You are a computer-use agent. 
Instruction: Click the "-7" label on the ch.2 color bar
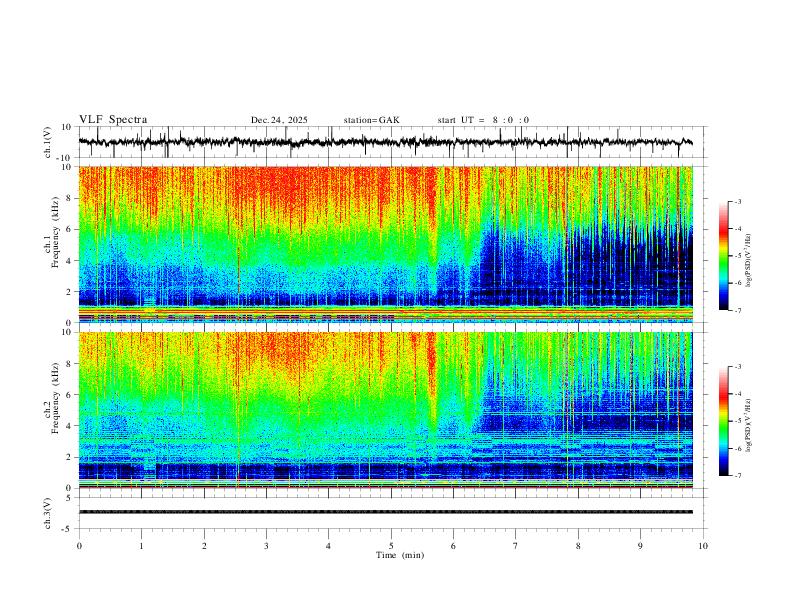click(738, 475)
